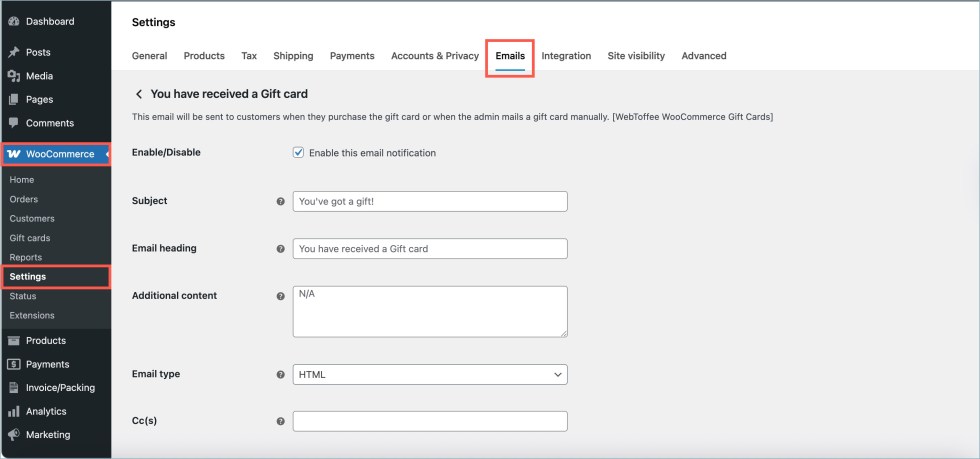Switch to the Integration tab
The height and width of the screenshot is (459, 980).
coord(566,56)
